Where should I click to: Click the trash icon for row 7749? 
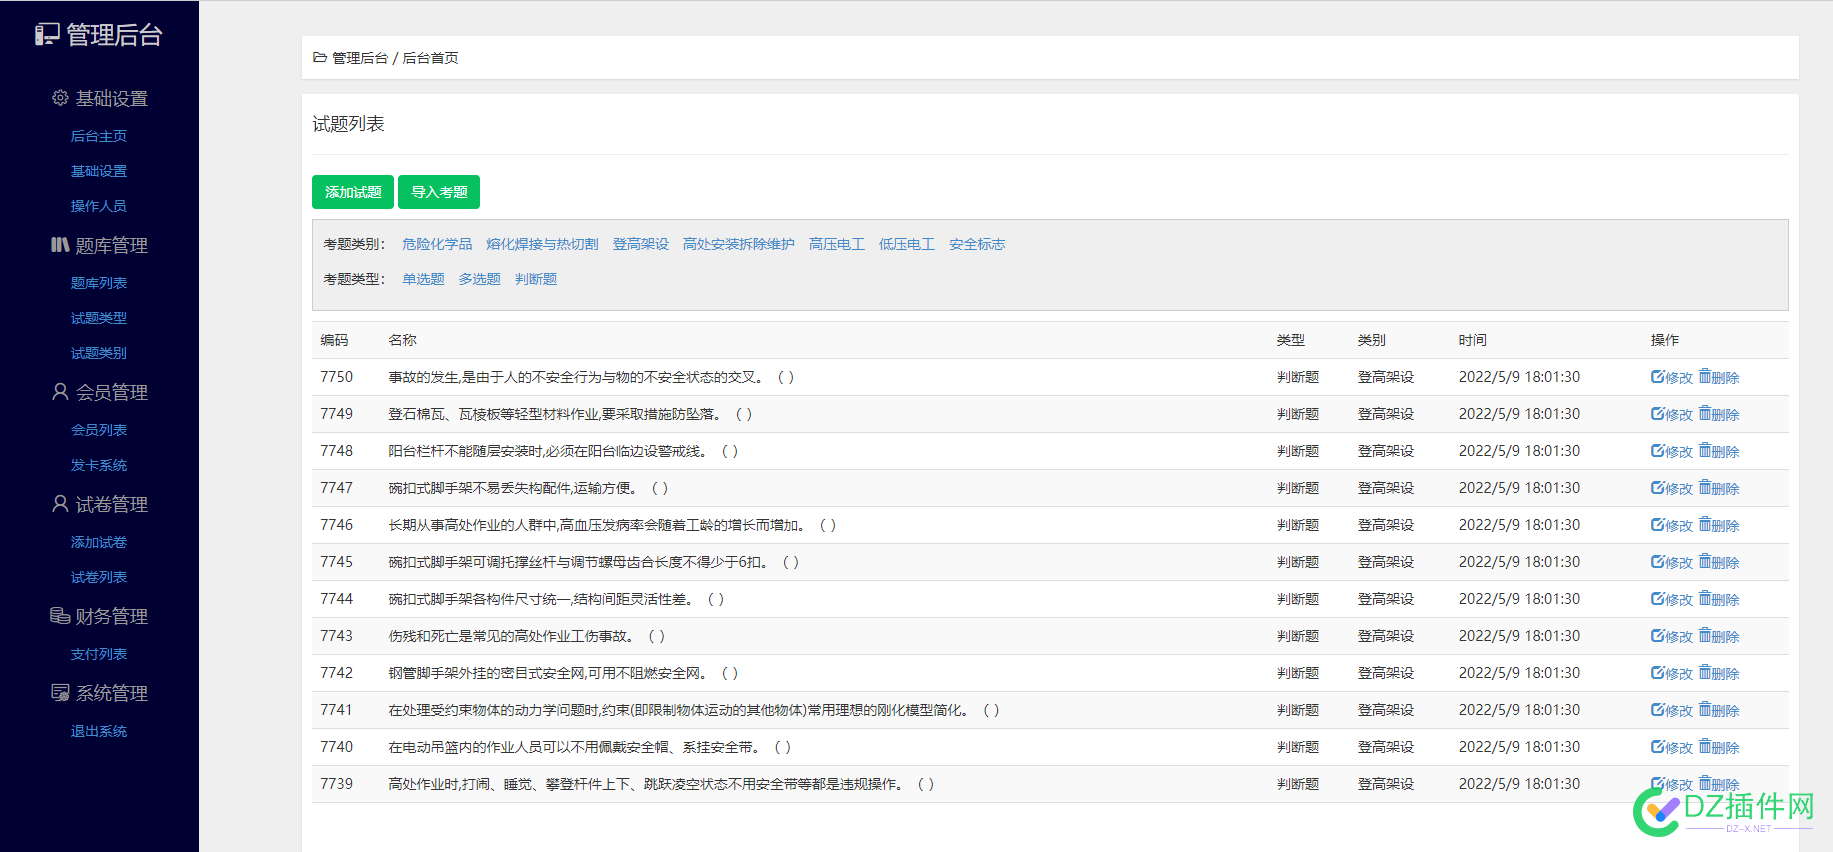[1705, 413]
